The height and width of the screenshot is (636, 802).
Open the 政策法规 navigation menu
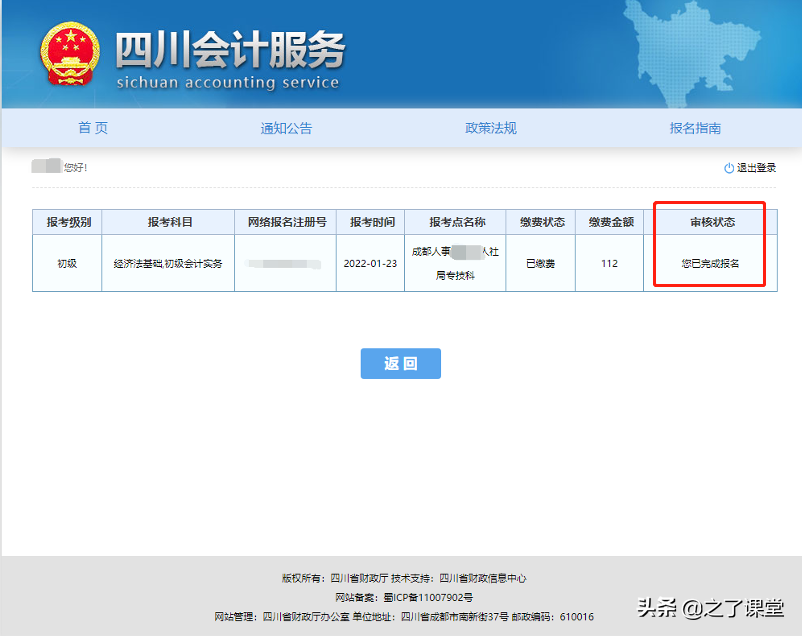(x=494, y=128)
